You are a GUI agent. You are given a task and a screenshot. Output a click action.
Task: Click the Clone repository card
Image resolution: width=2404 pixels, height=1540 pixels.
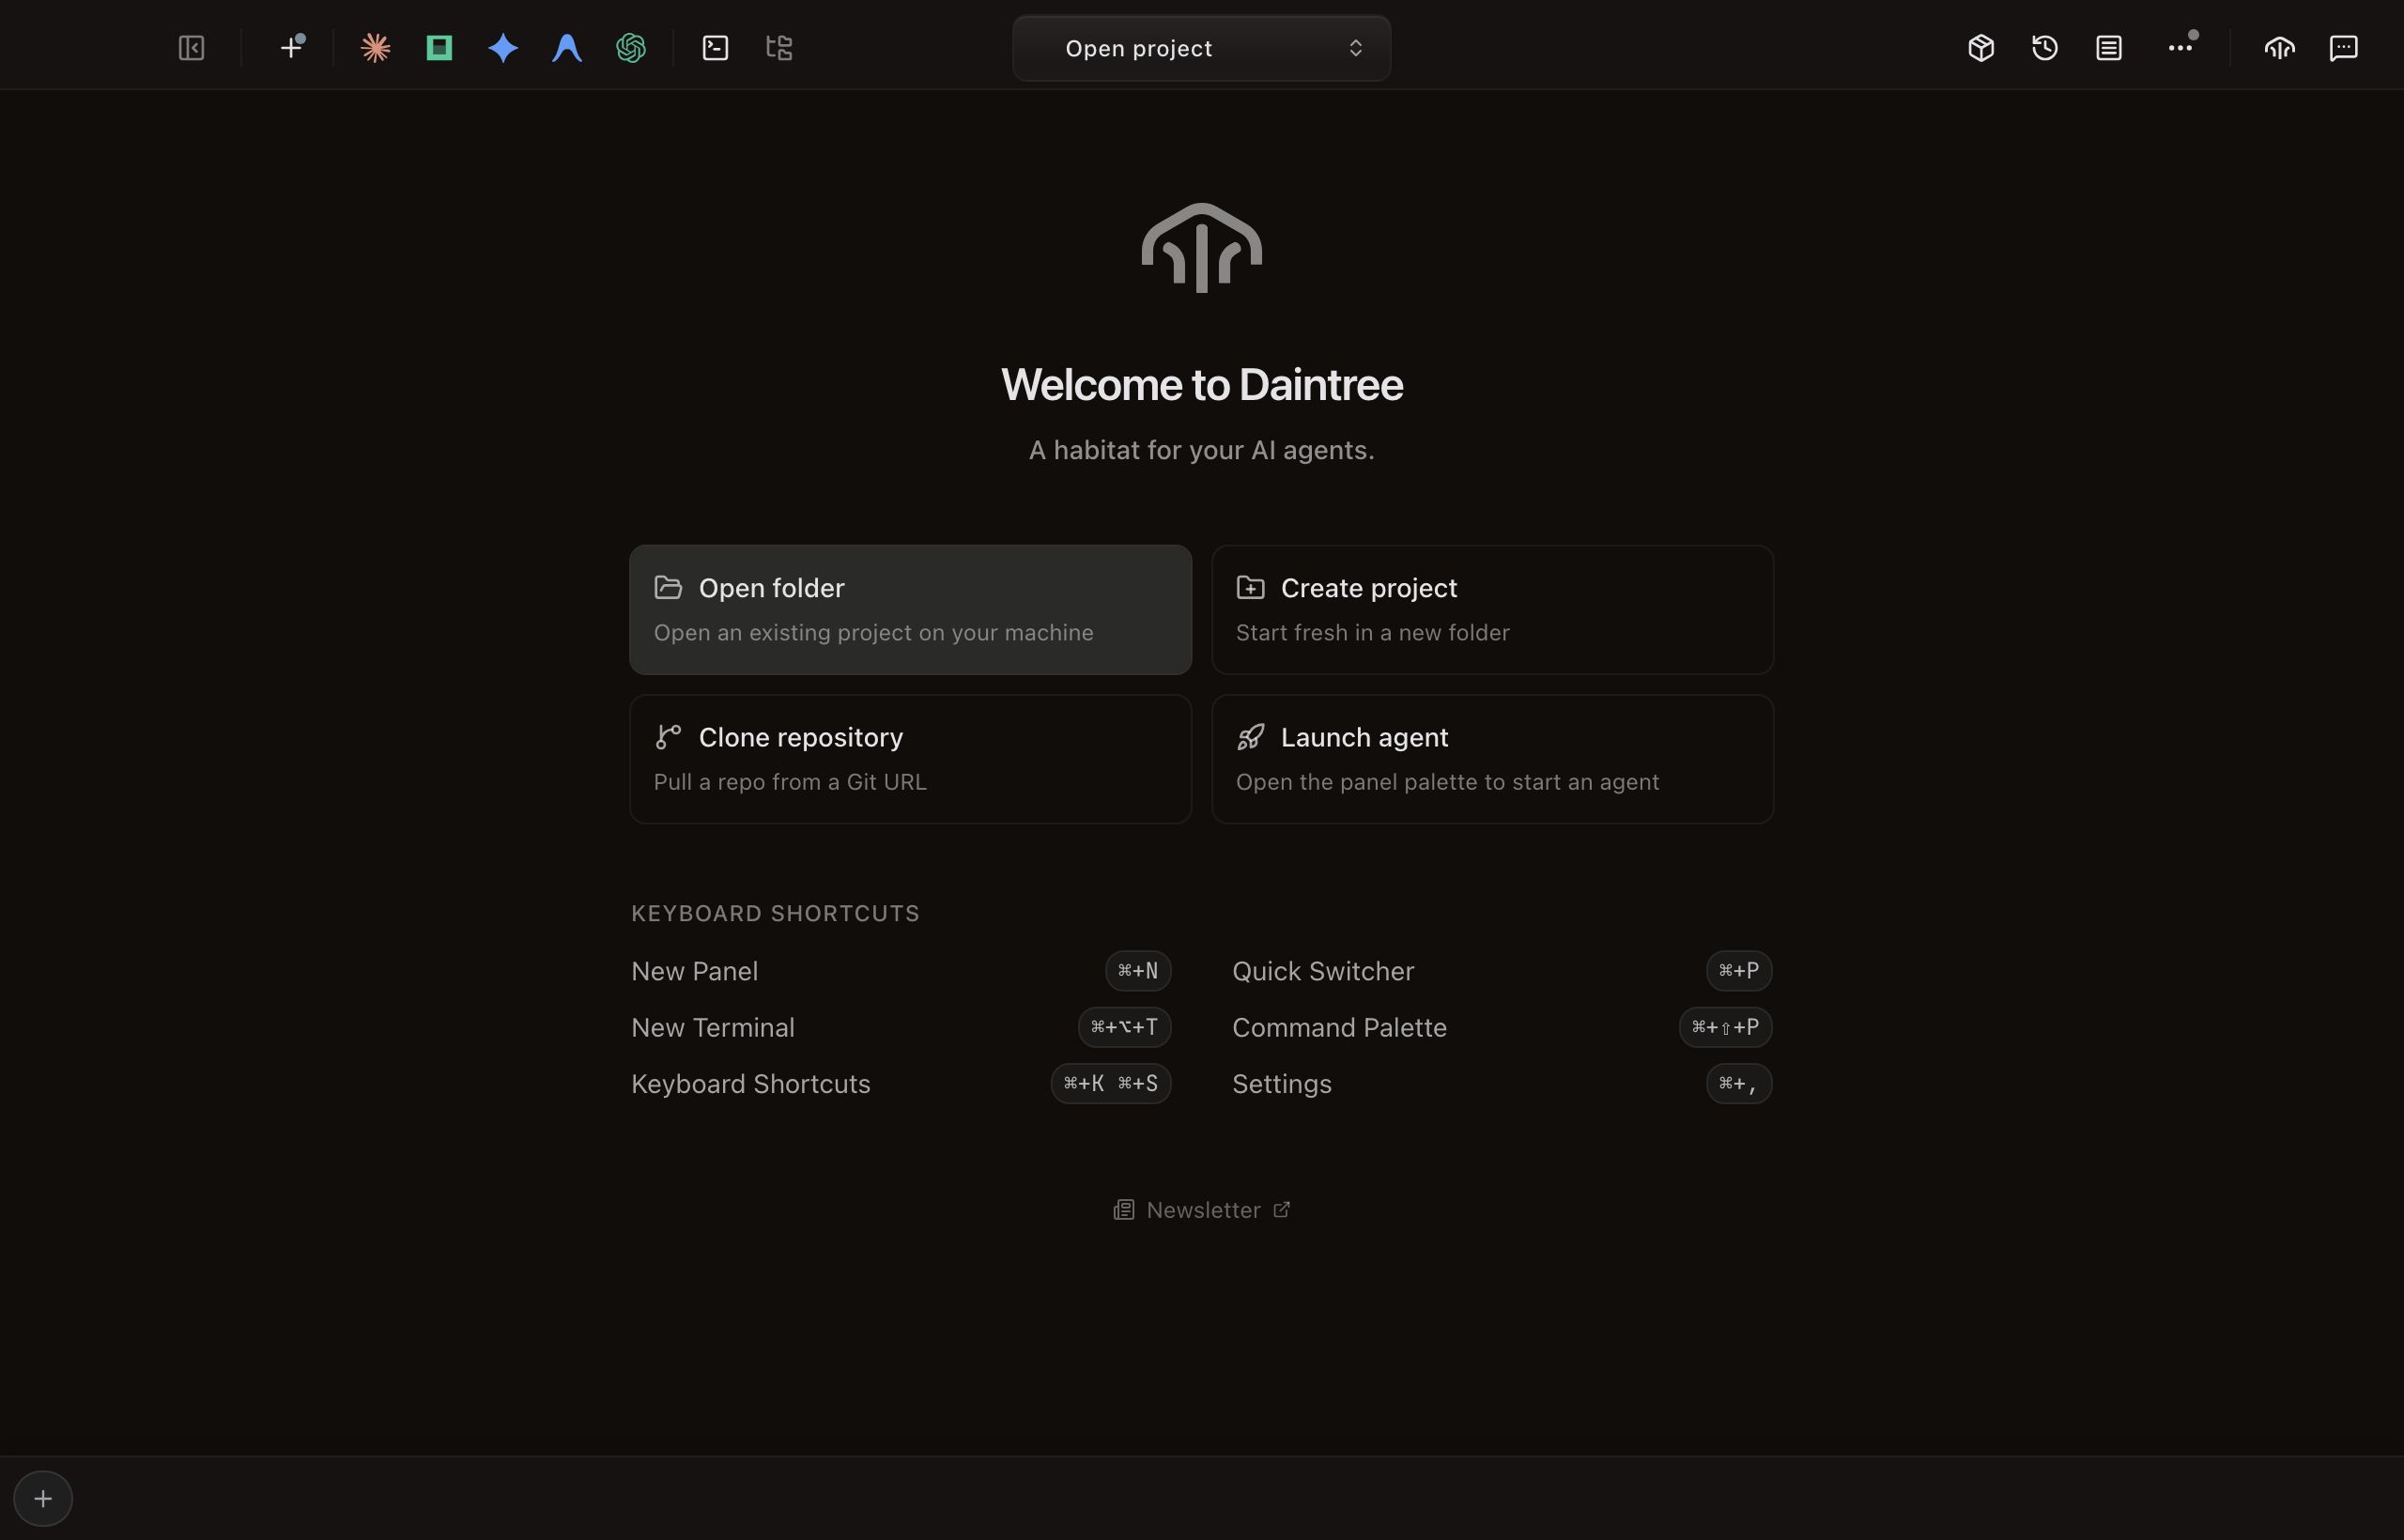tap(910, 759)
